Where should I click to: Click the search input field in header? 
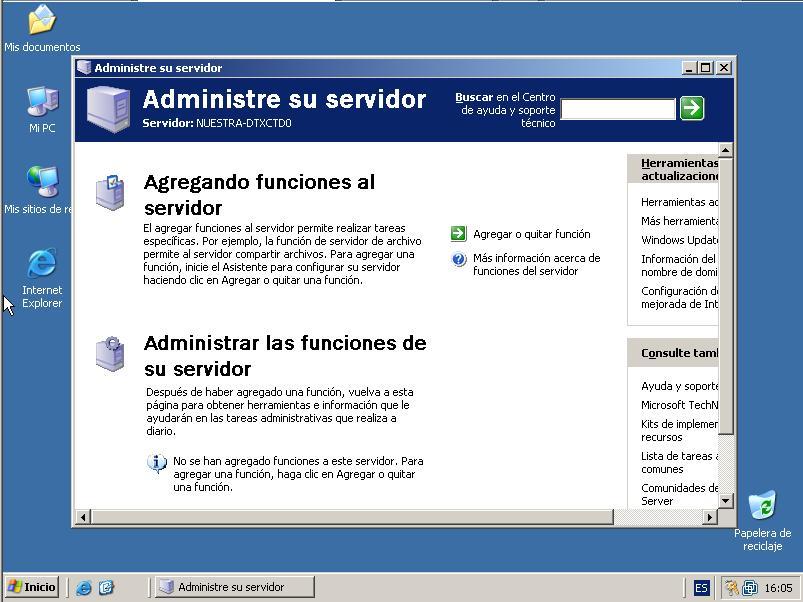click(618, 109)
